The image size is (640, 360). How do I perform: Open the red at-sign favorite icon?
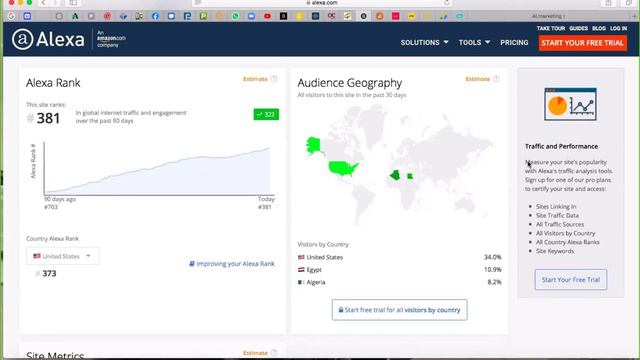coord(107,16)
